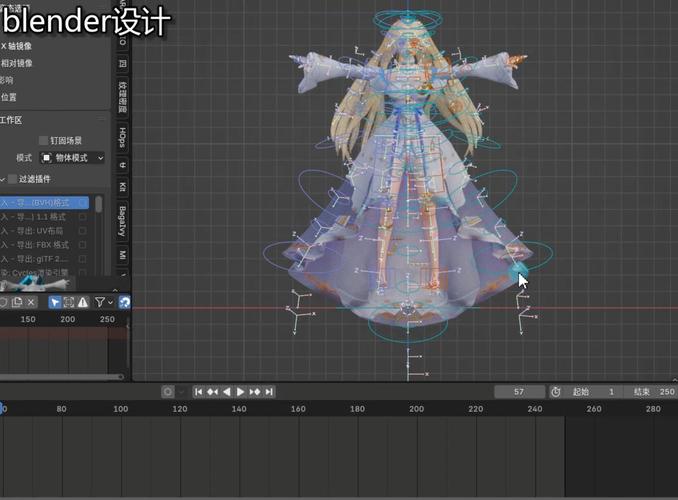Toggle the warning triangle errors filter
The width and height of the screenshot is (678, 500).
click(x=82, y=302)
